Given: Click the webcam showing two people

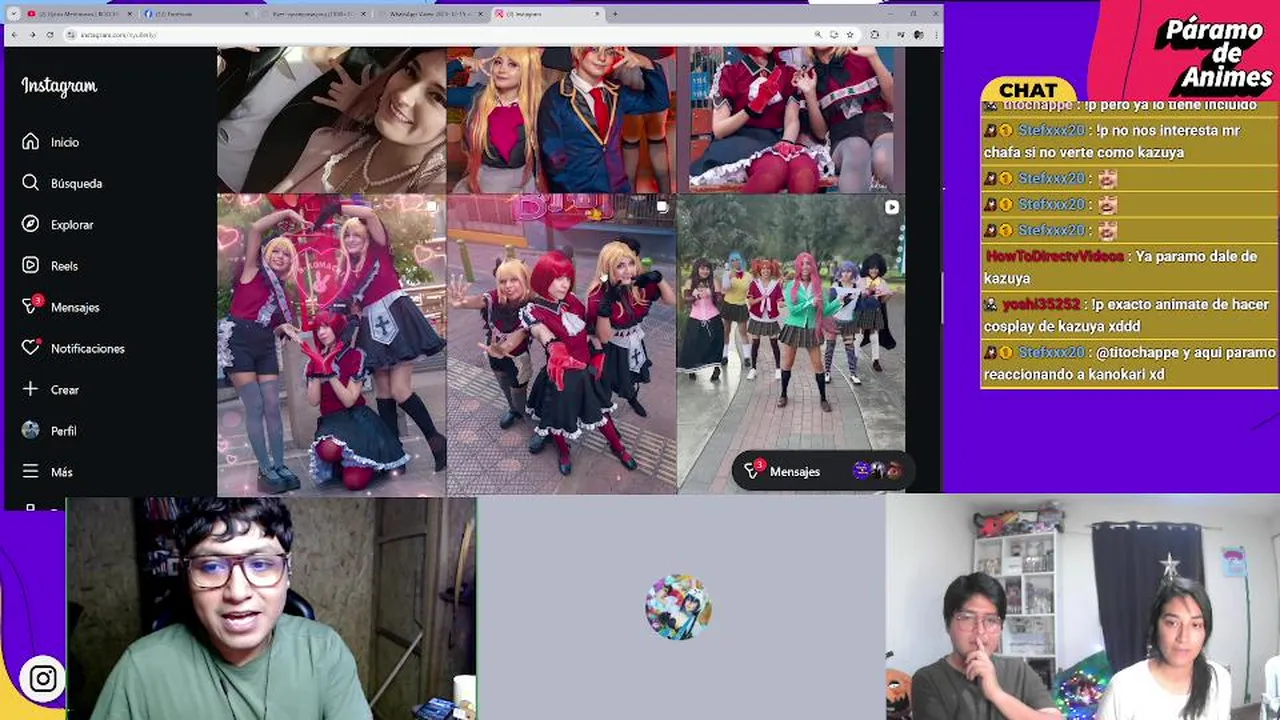Looking at the screenshot, I should (x=1083, y=608).
